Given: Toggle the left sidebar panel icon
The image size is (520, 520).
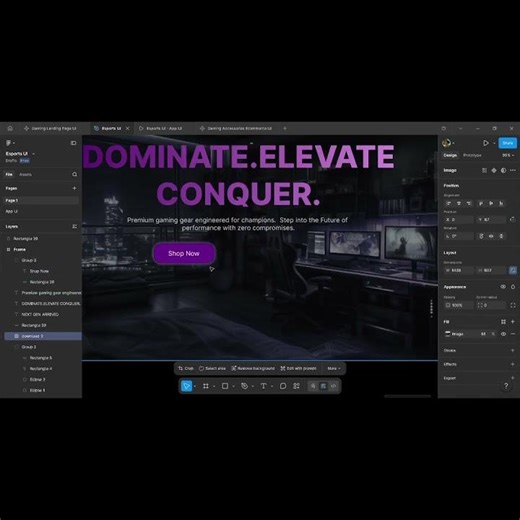Looking at the screenshot, I should (x=73, y=143).
